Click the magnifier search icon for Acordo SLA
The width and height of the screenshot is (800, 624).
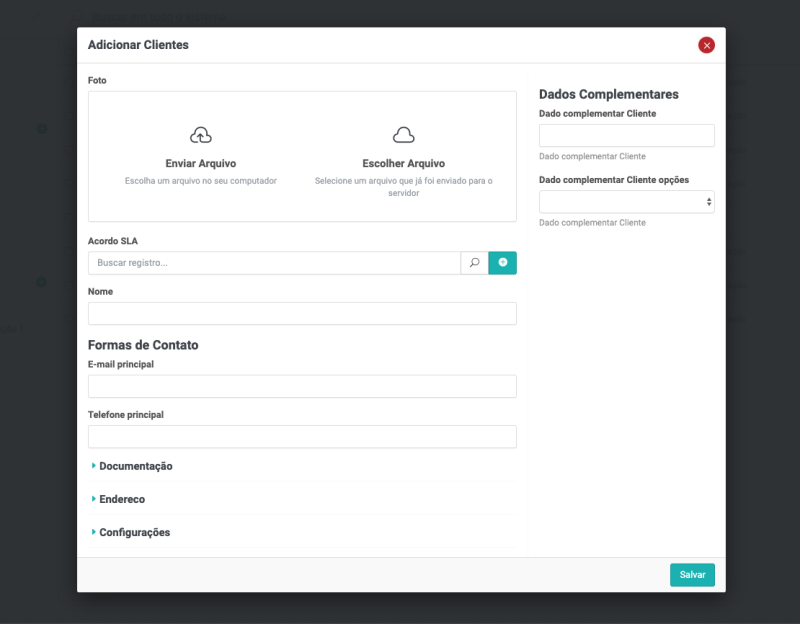tap(474, 263)
